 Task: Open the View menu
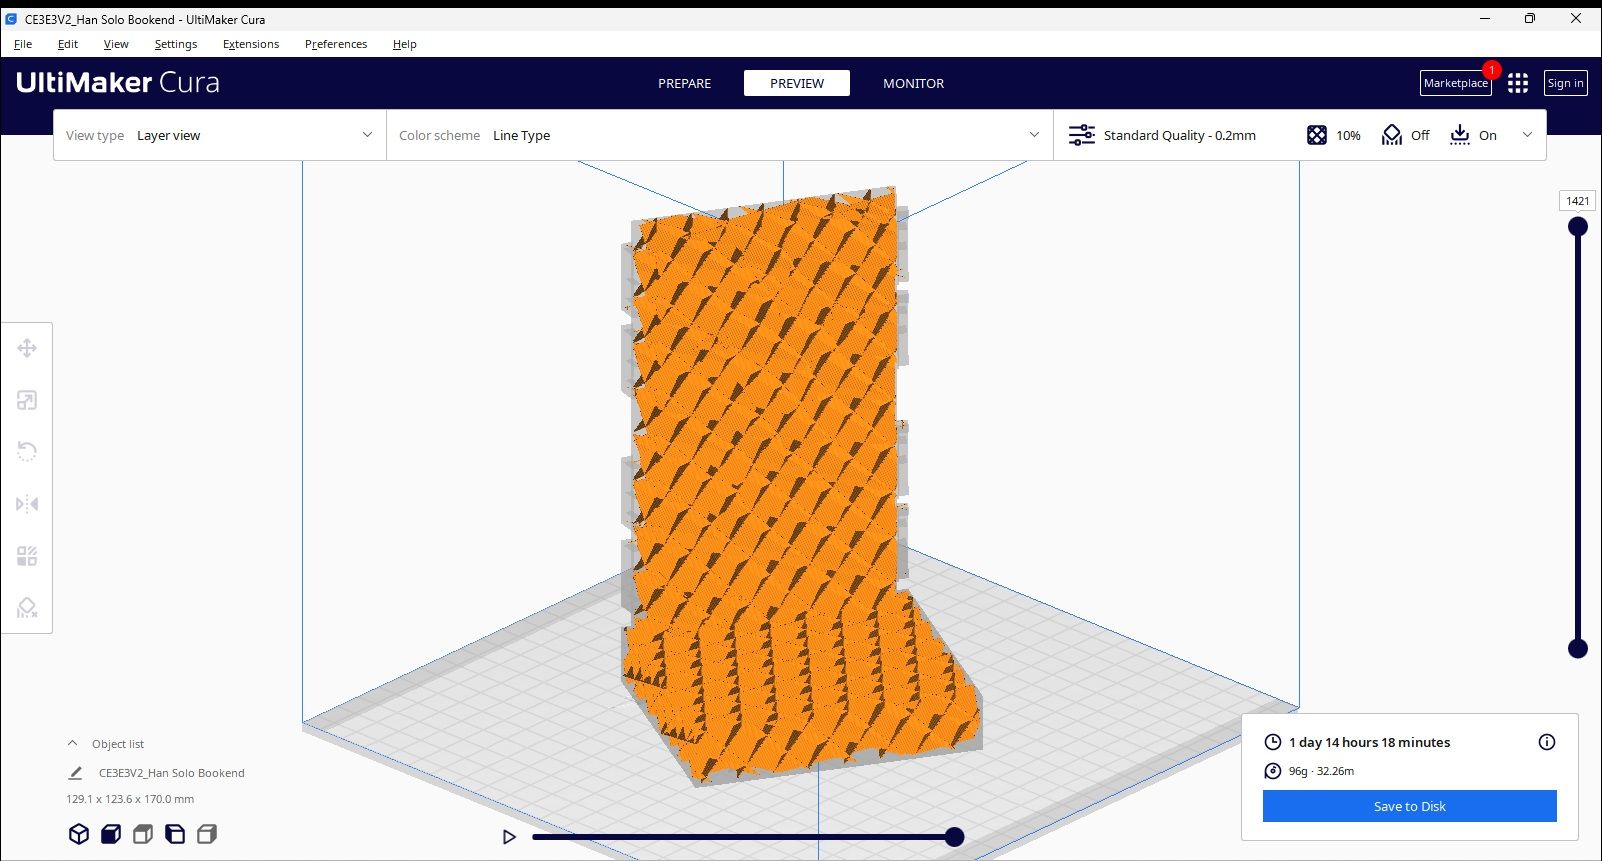coord(116,44)
